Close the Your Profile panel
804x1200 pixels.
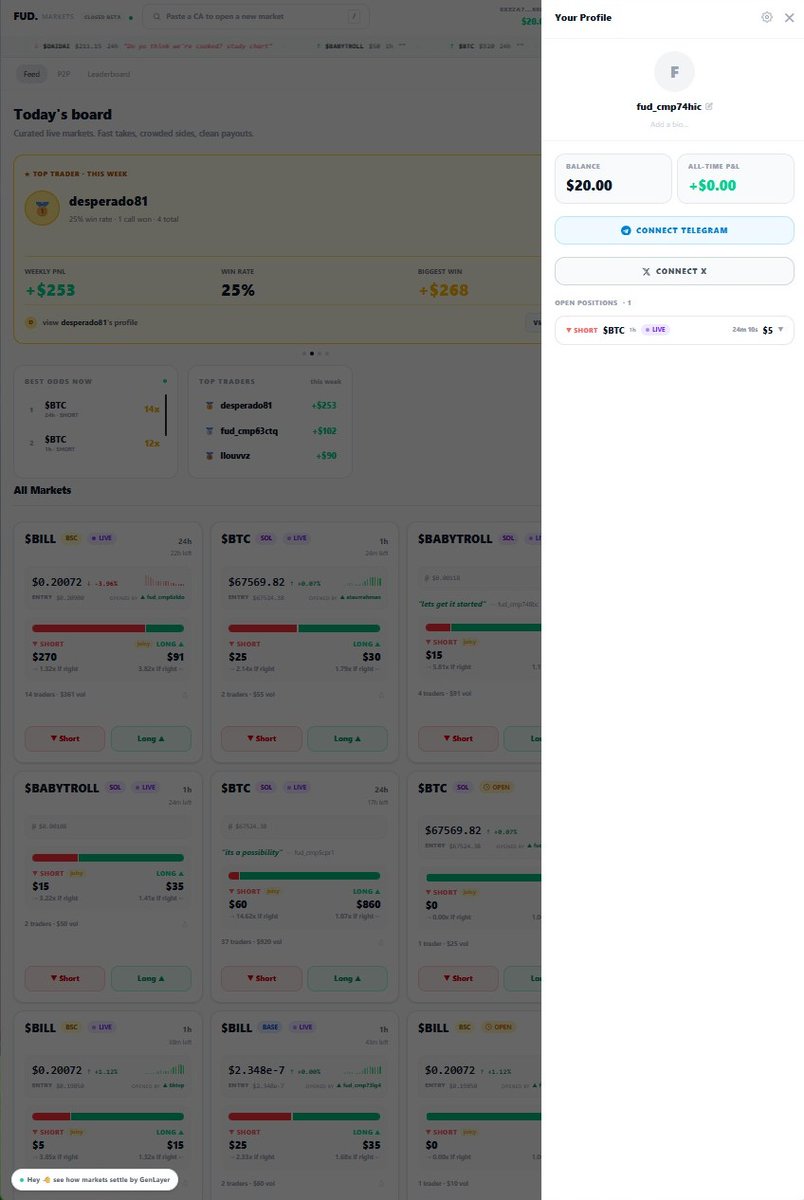pyautogui.click(x=789, y=17)
